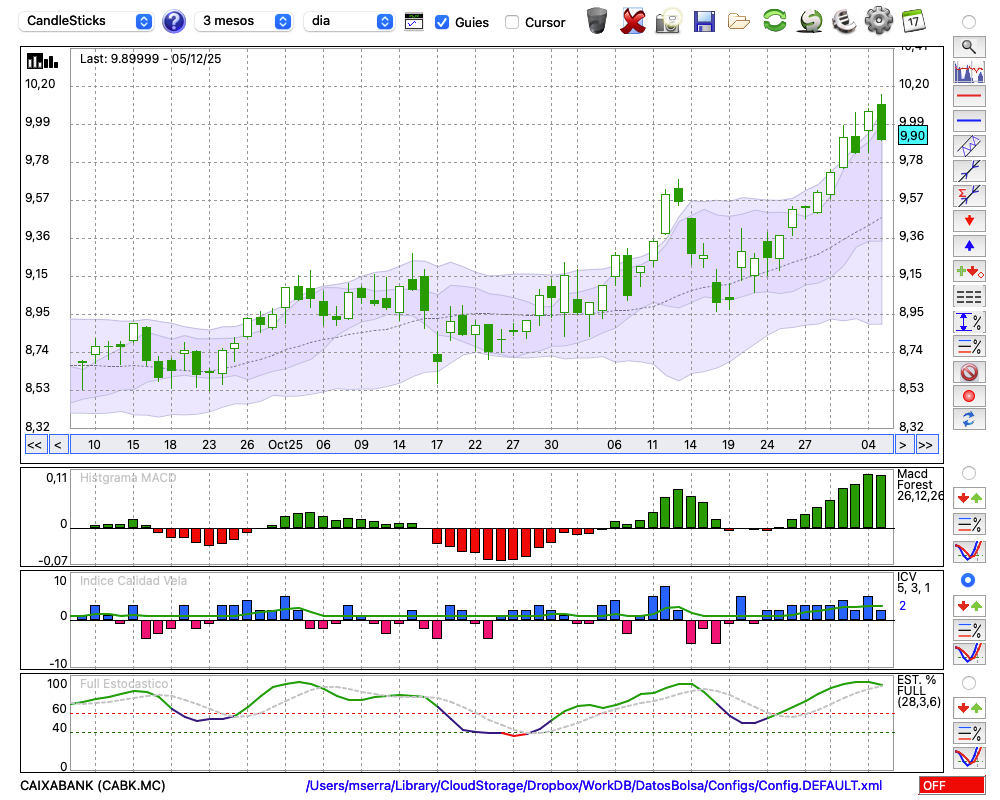Select the radio button beside Full Estocastico panel

click(x=968, y=683)
